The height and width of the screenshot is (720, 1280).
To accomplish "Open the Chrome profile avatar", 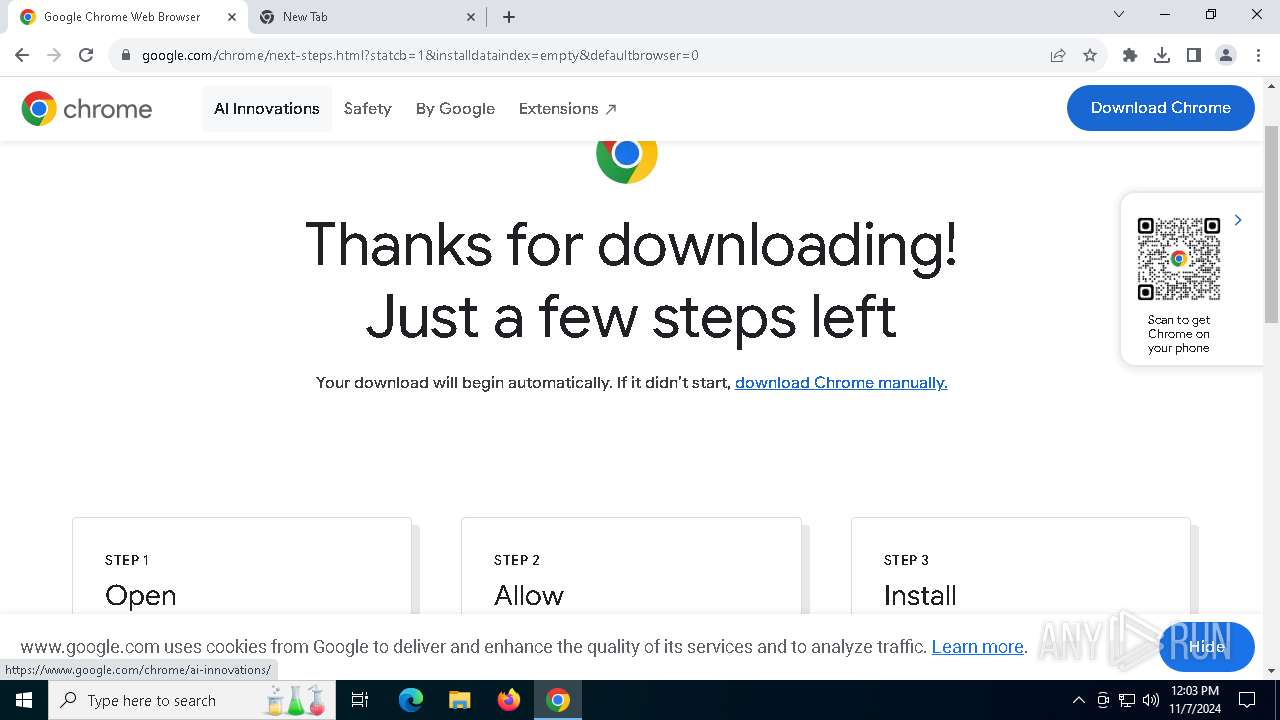I will [x=1226, y=55].
